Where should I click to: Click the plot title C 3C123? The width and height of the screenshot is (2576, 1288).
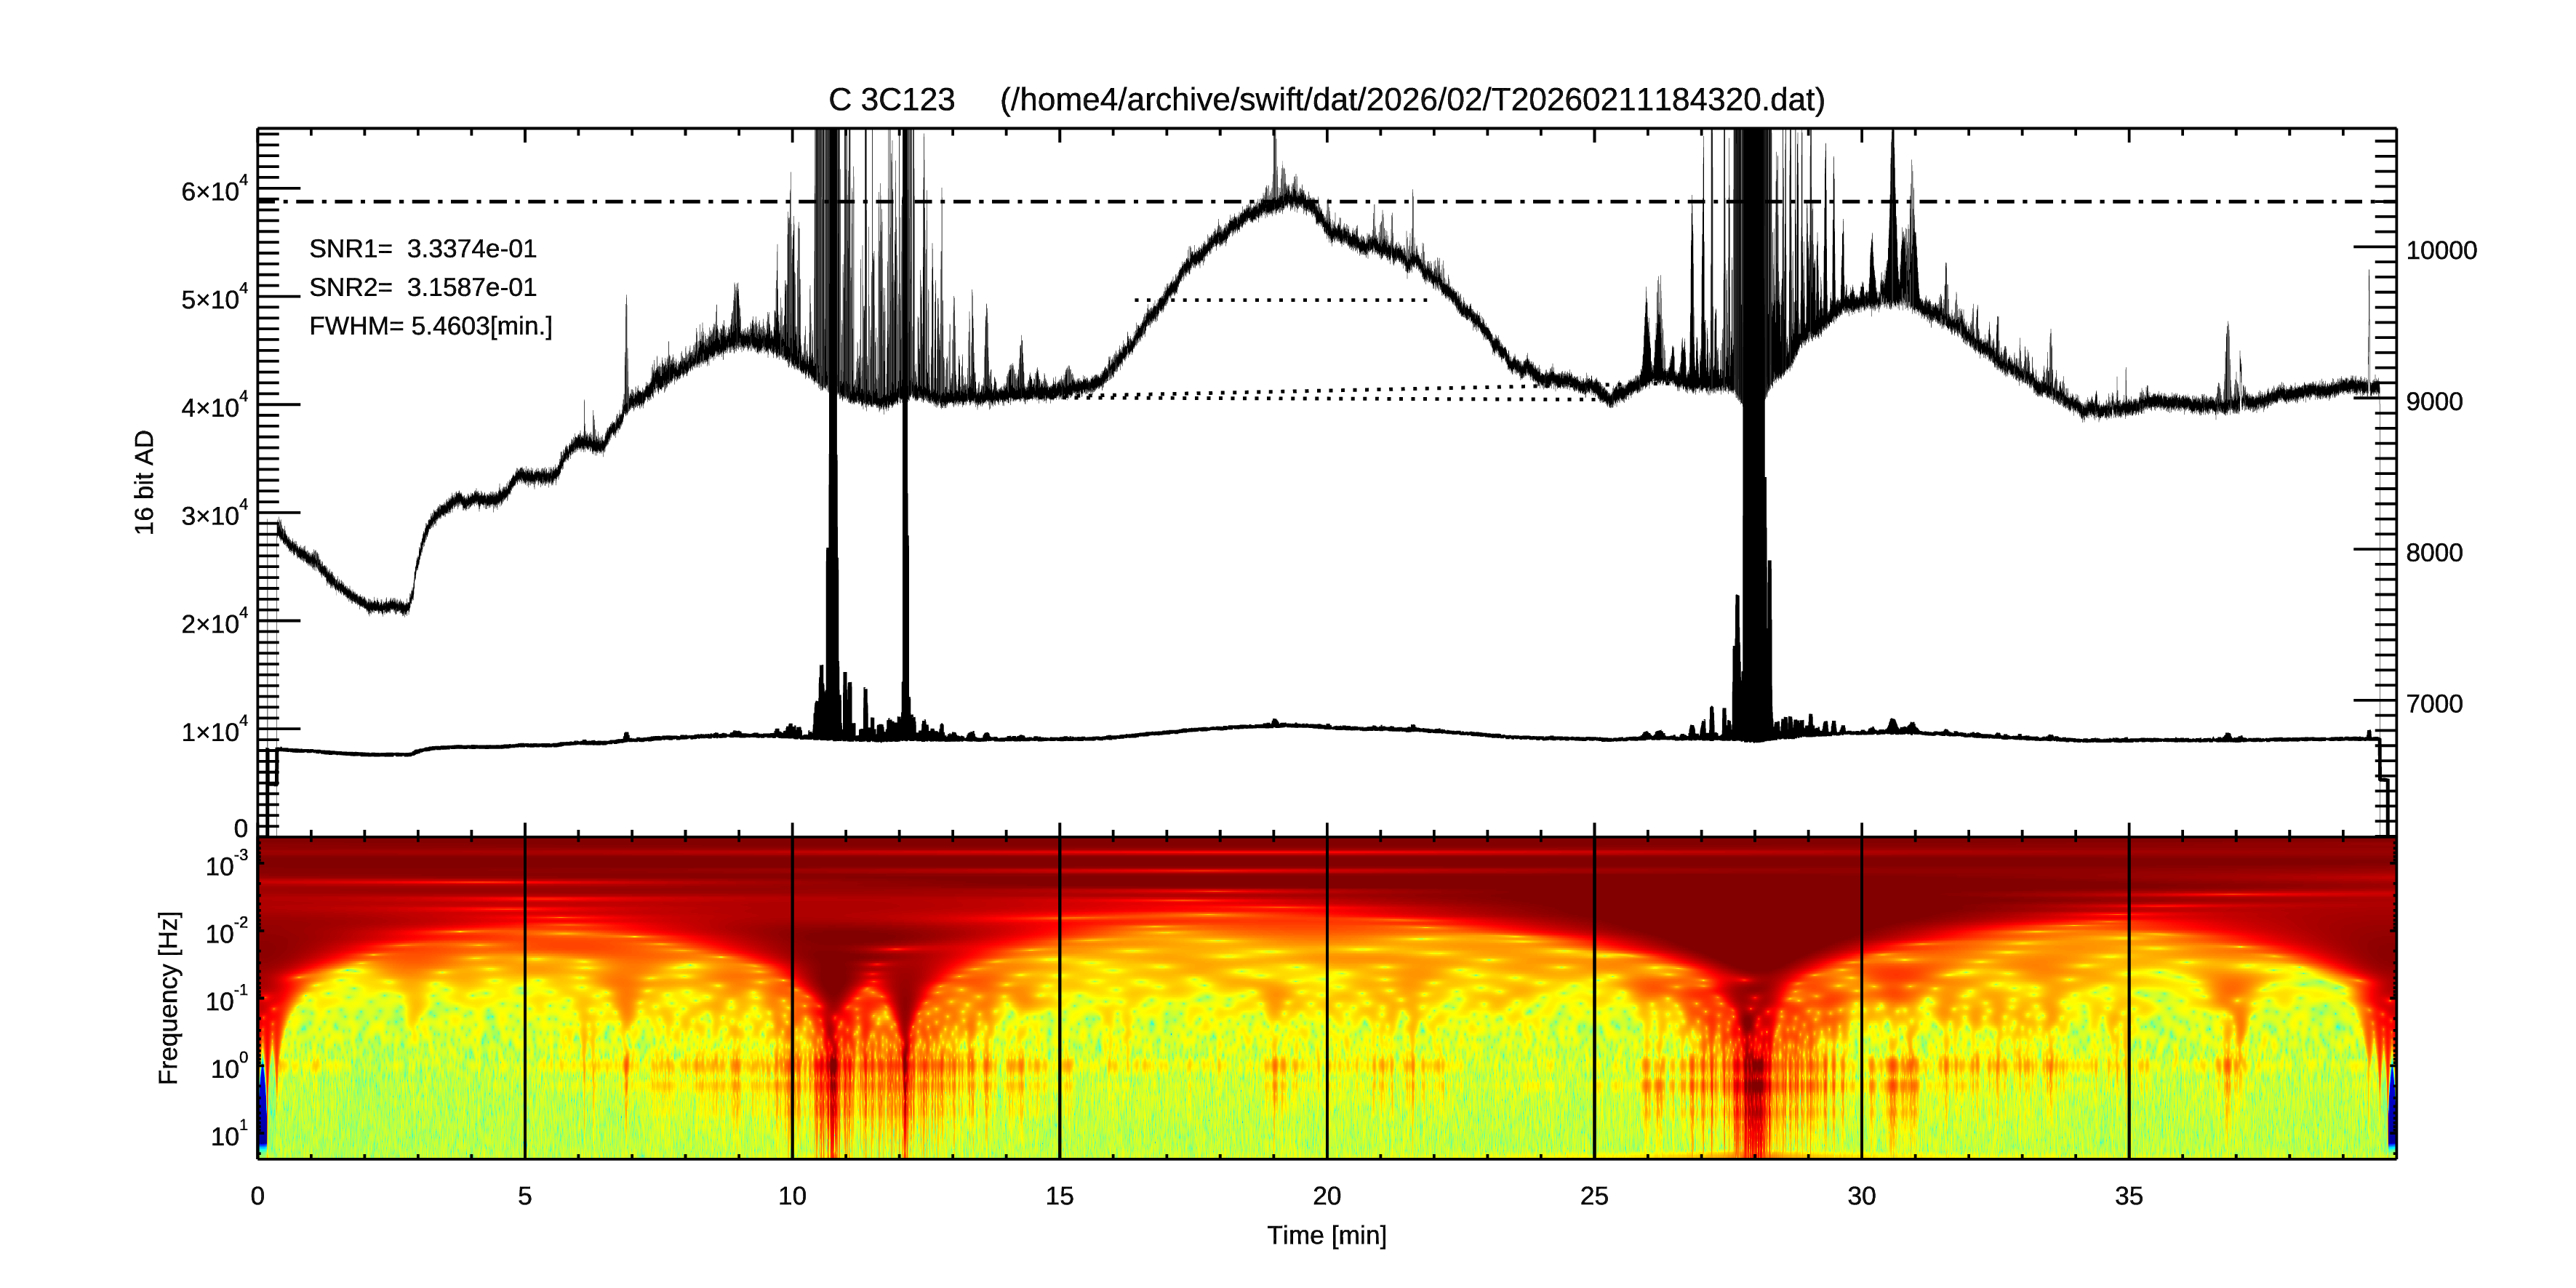click(891, 100)
